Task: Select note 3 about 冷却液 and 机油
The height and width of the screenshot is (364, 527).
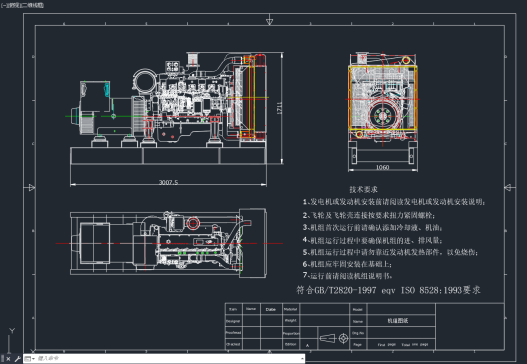Action: click(372, 228)
